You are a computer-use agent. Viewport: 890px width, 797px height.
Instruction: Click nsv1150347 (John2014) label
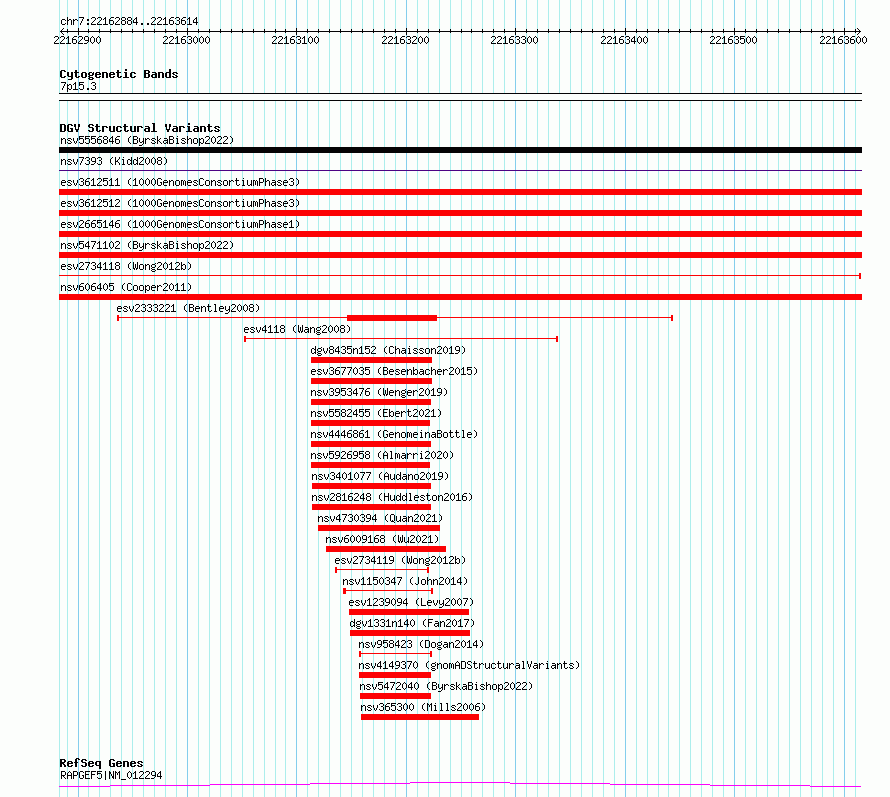405,581
